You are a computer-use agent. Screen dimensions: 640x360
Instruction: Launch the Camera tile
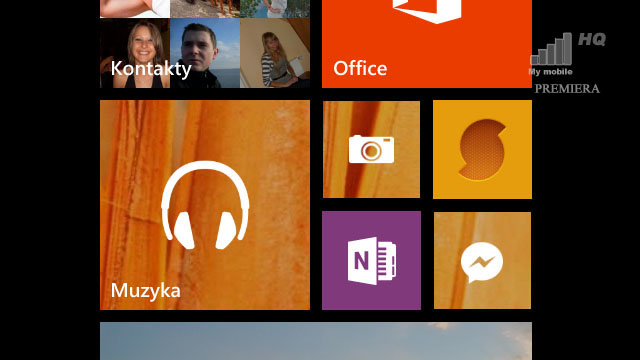371,149
